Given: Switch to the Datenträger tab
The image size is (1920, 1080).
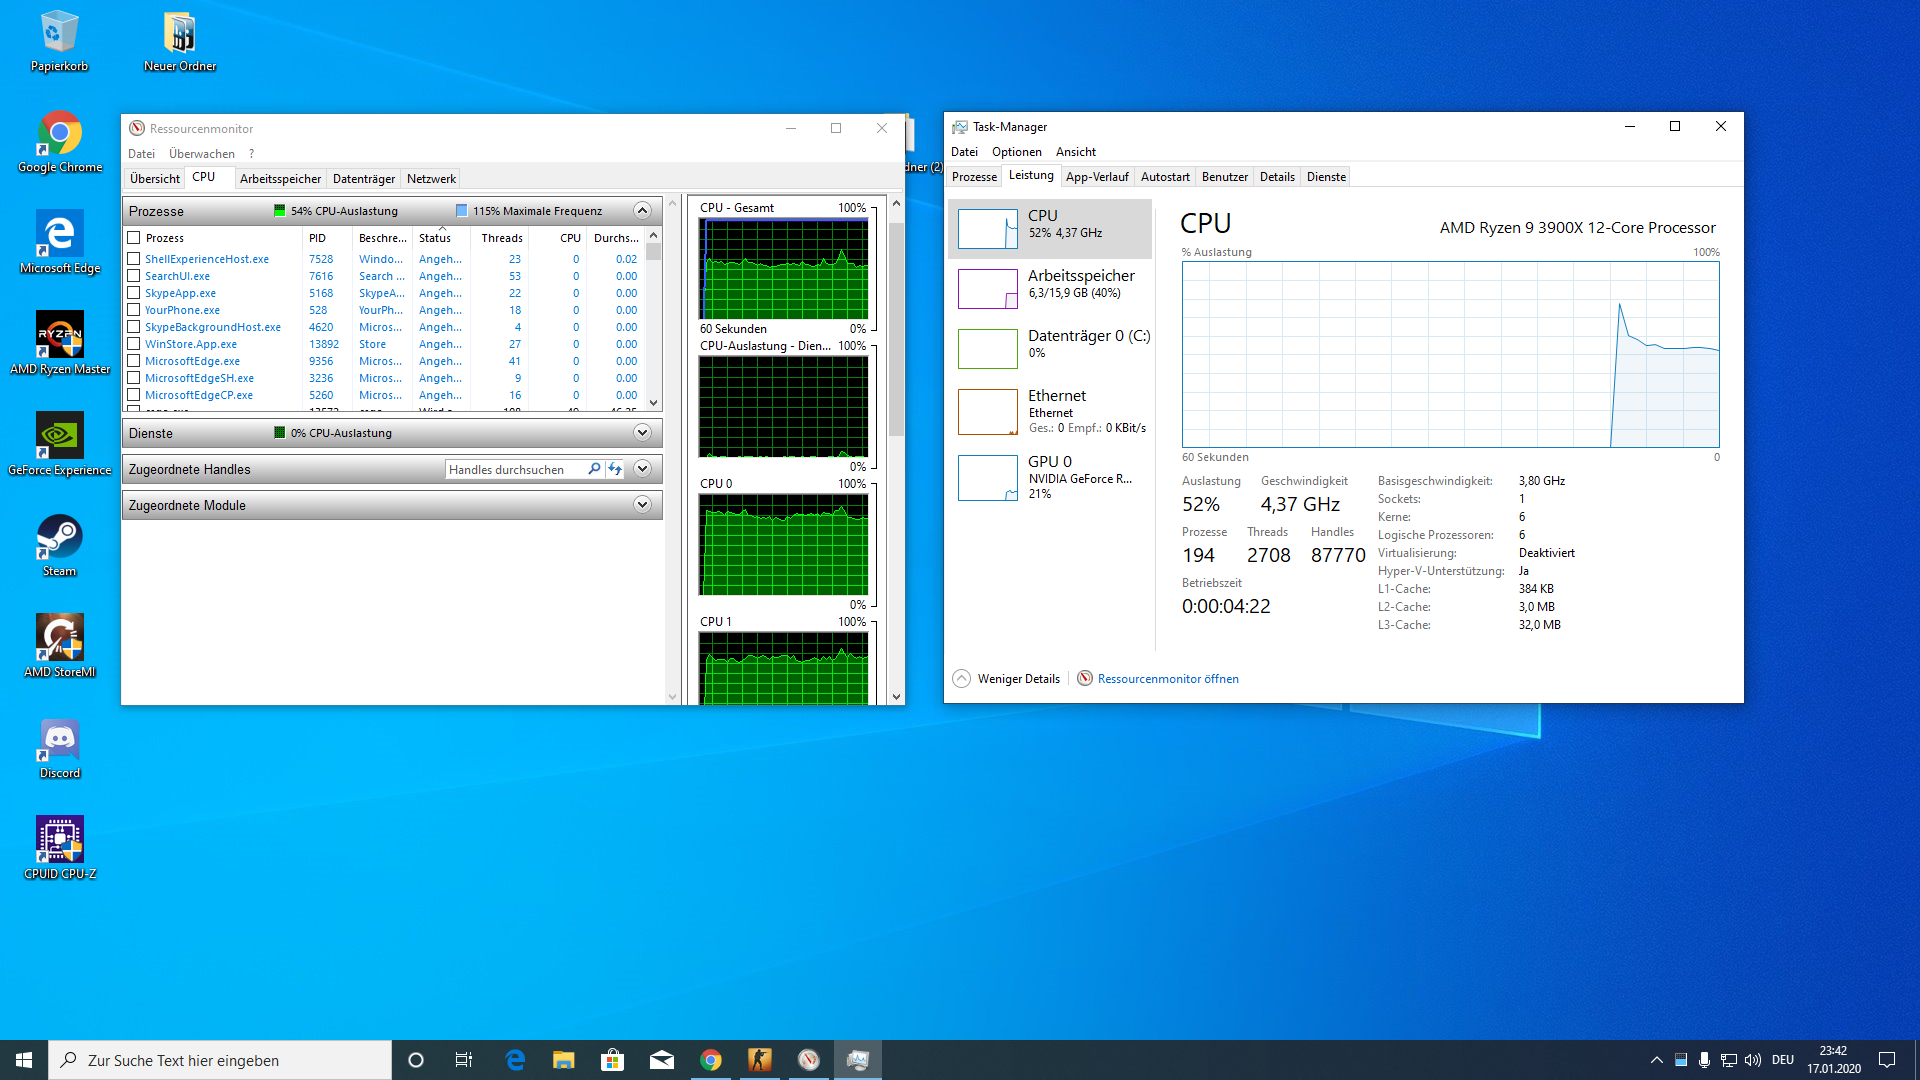Looking at the screenshot, I should pos(363,179).
